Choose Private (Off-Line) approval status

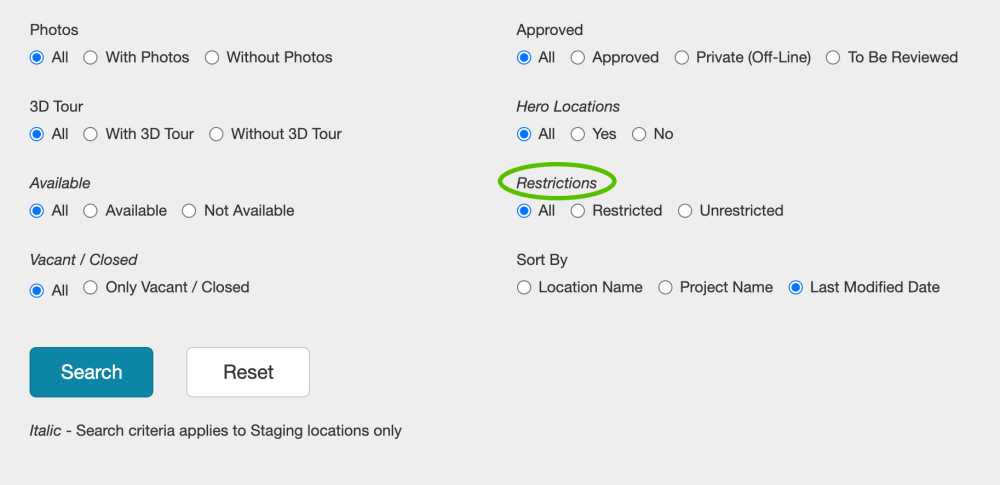[682, 58]
